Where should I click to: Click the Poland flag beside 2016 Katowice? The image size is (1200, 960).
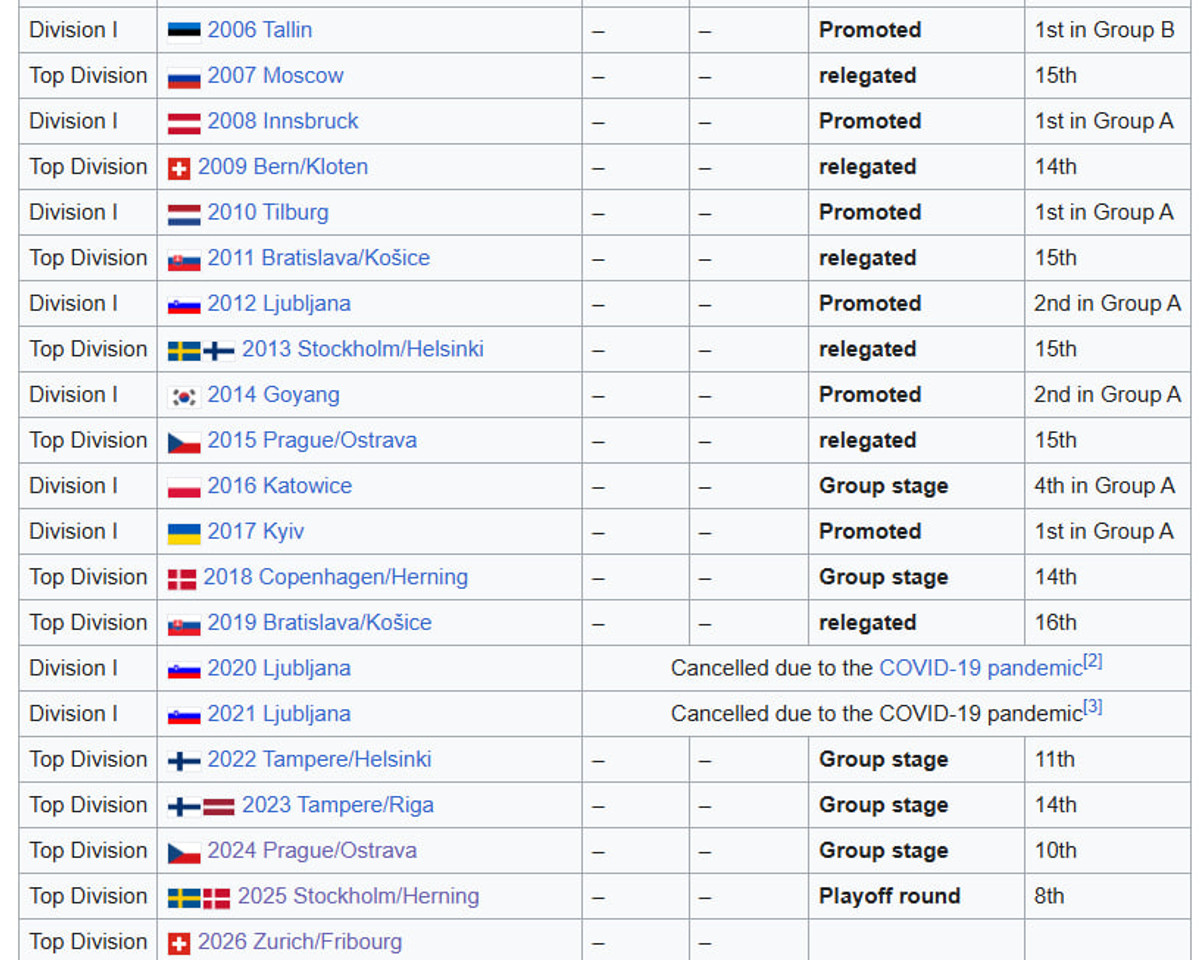[184, 487]
